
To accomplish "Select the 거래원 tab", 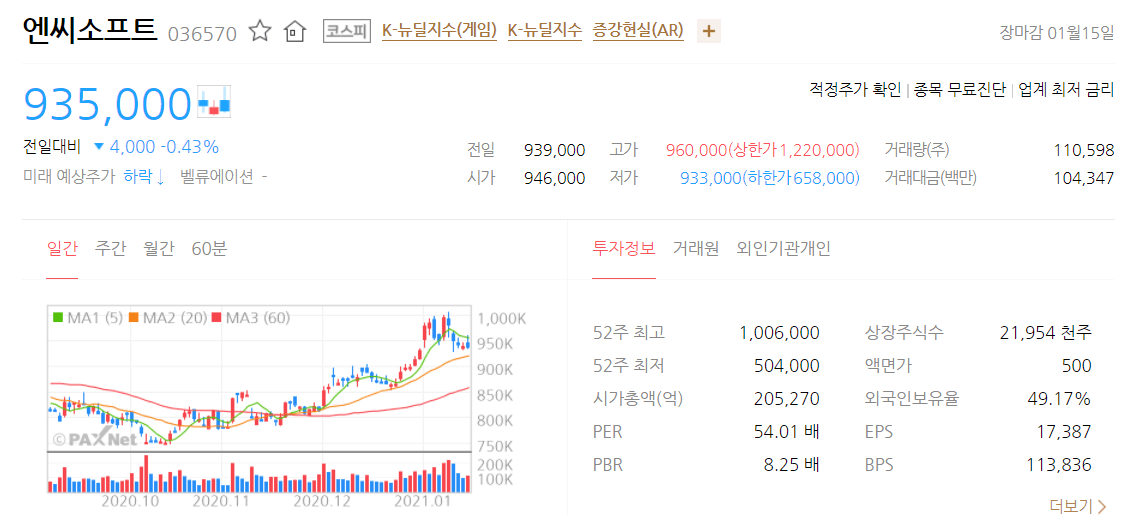I will [x=695, y=249].
